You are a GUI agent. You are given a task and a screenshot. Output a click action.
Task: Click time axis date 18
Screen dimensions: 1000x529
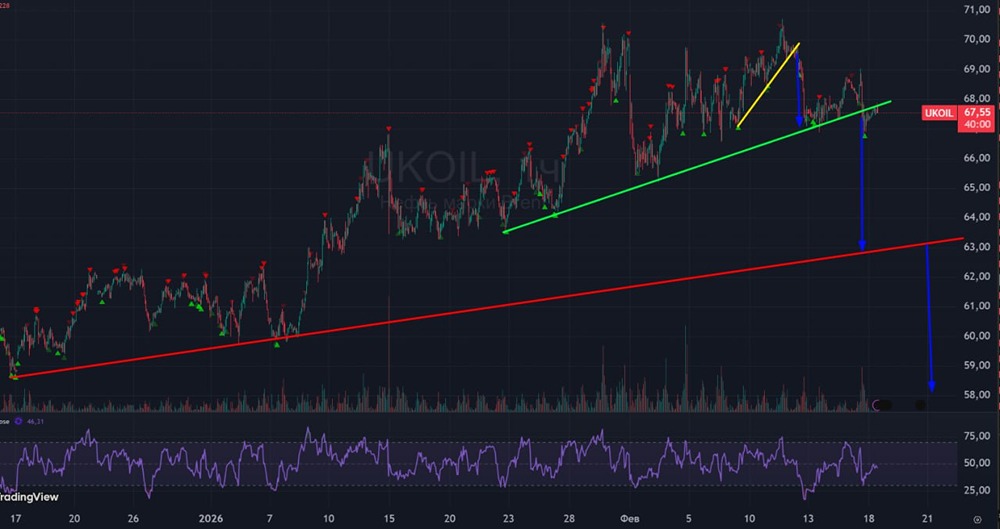870,519
